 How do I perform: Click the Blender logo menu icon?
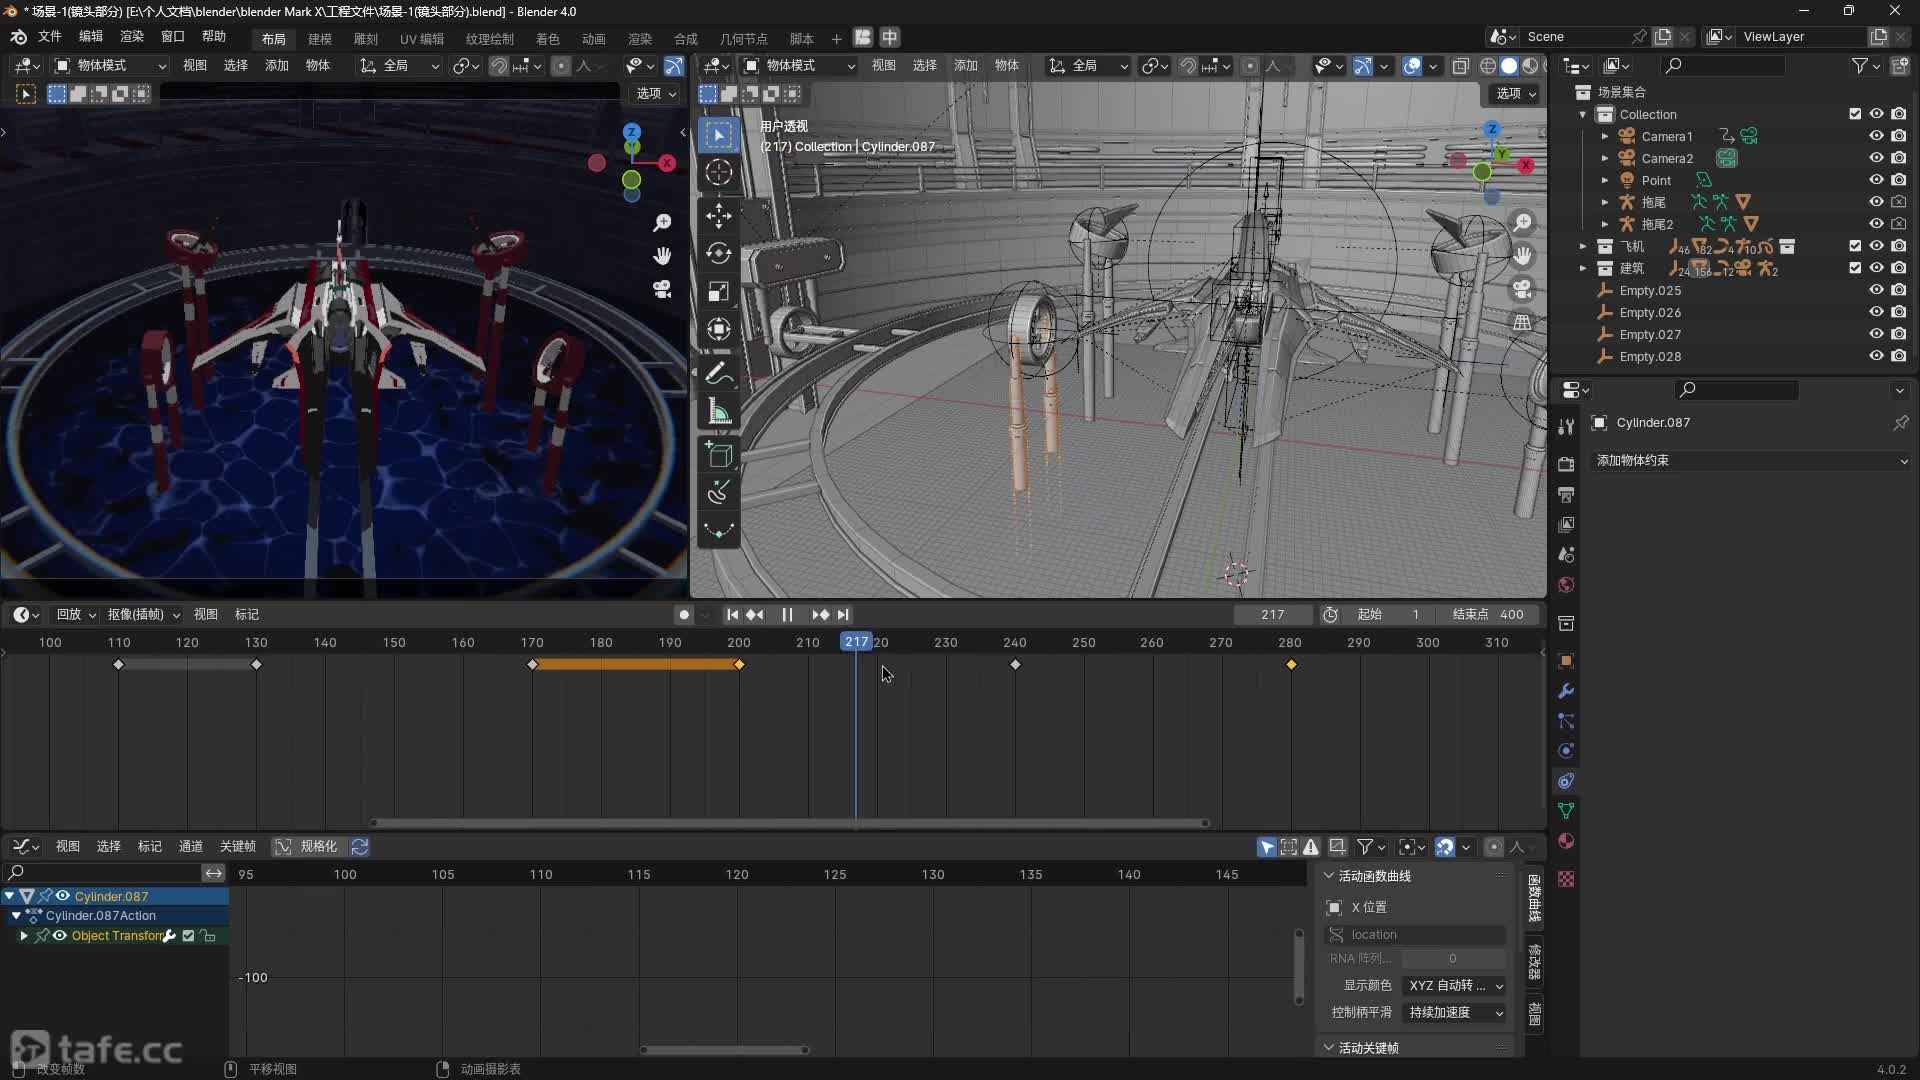tap(18, 37)
